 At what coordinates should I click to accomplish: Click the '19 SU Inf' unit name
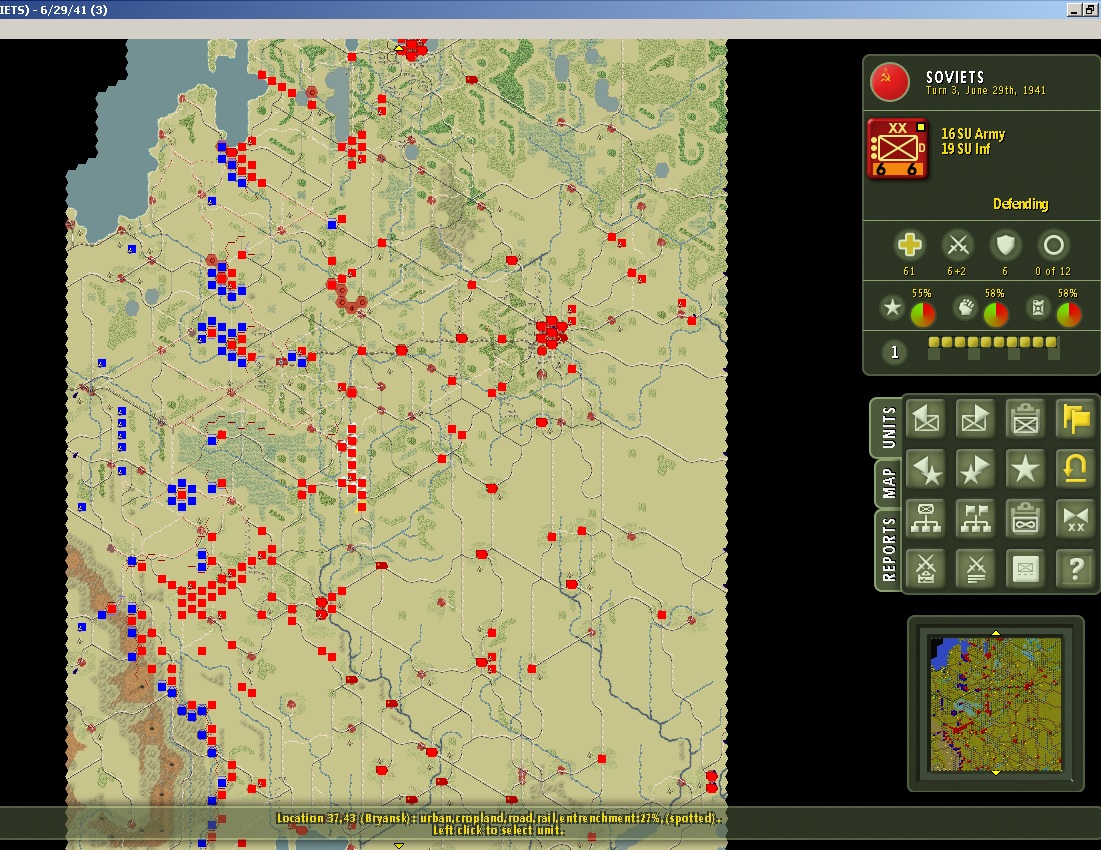(965, 149)
